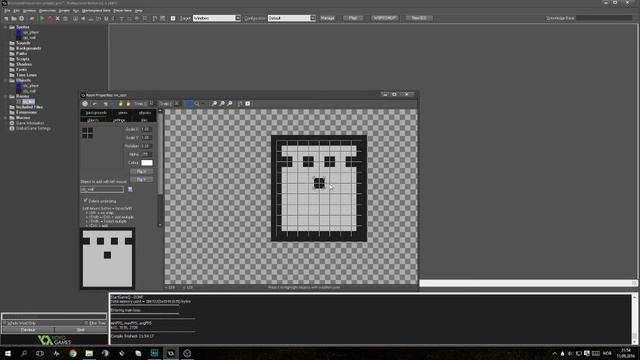Start debug mode with the red icon
This screenshot has height=360, width=640.
click(50, 18)
